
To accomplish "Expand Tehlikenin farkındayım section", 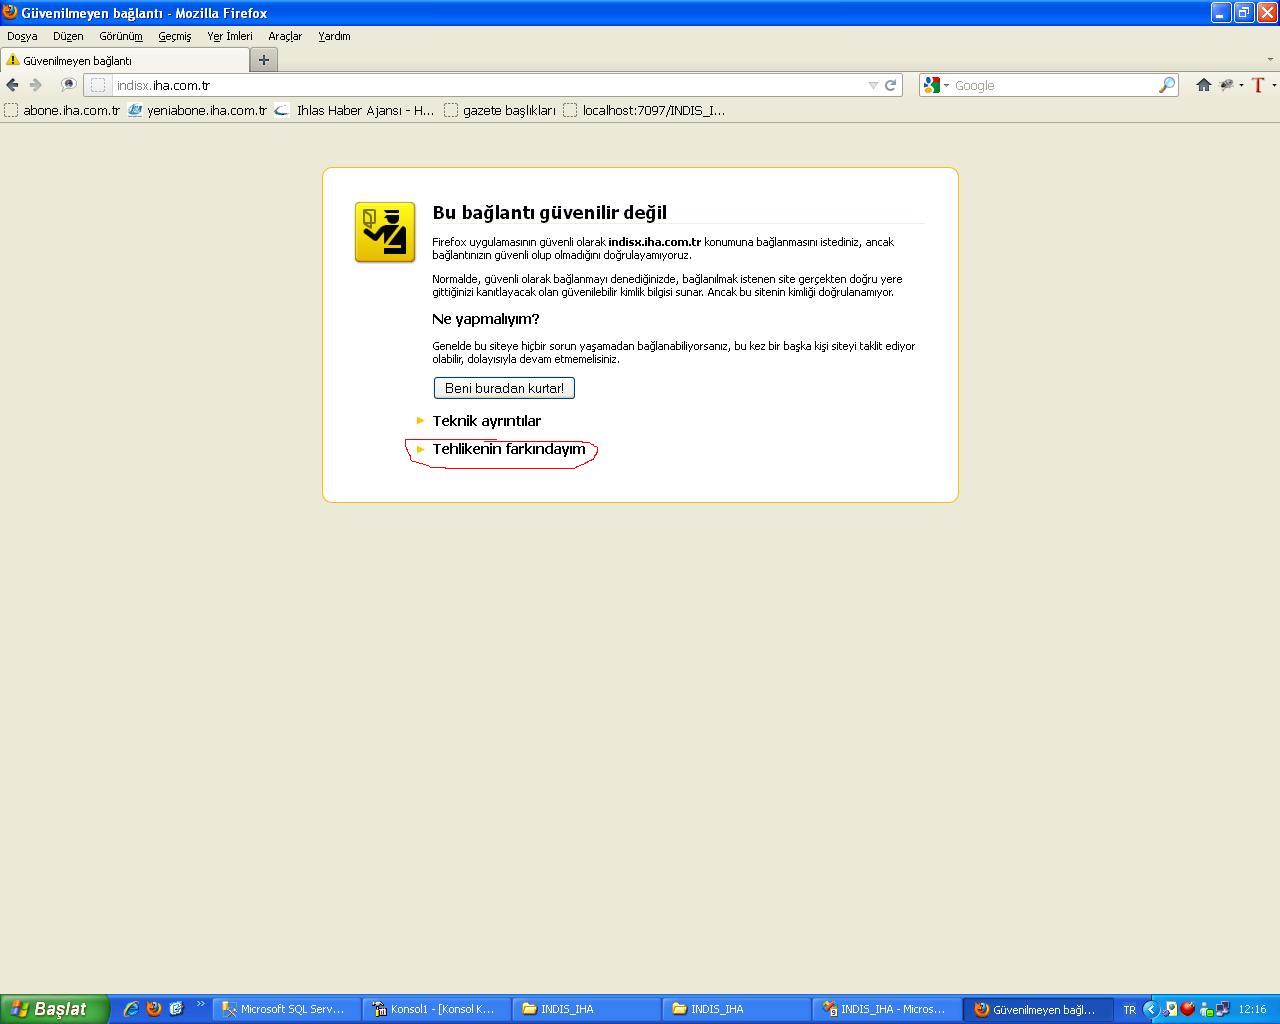I will (500, 449).
